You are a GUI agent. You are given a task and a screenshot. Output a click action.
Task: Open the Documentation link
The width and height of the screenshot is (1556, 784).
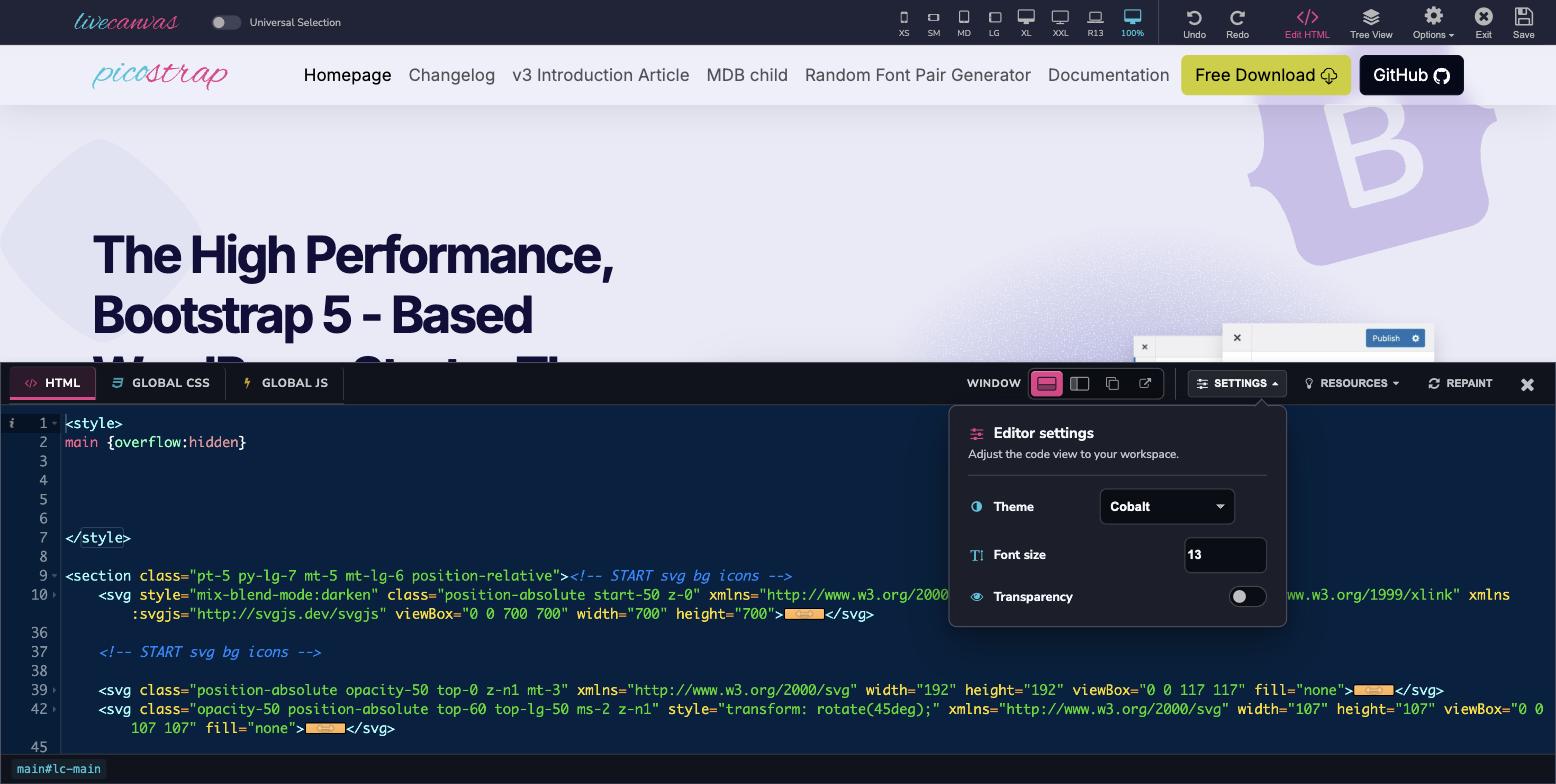coord(1108,75)
